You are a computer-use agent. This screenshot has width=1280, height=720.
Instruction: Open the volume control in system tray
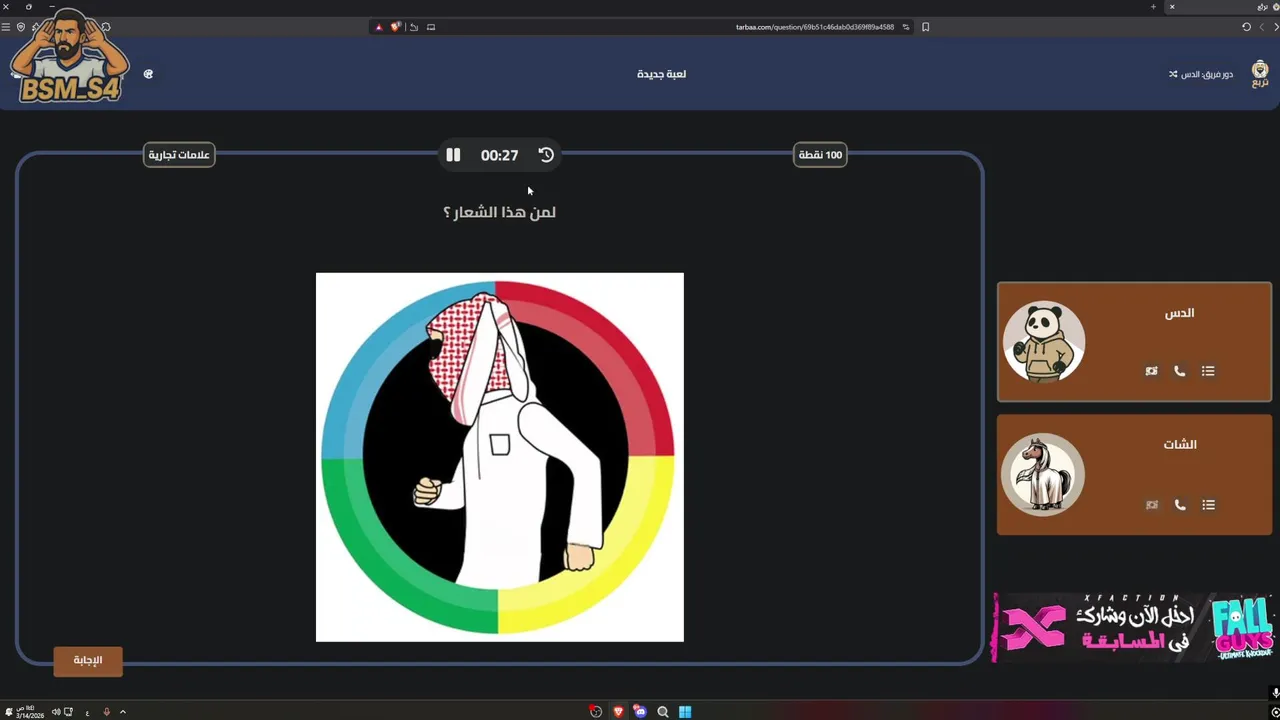coord(56,712)
